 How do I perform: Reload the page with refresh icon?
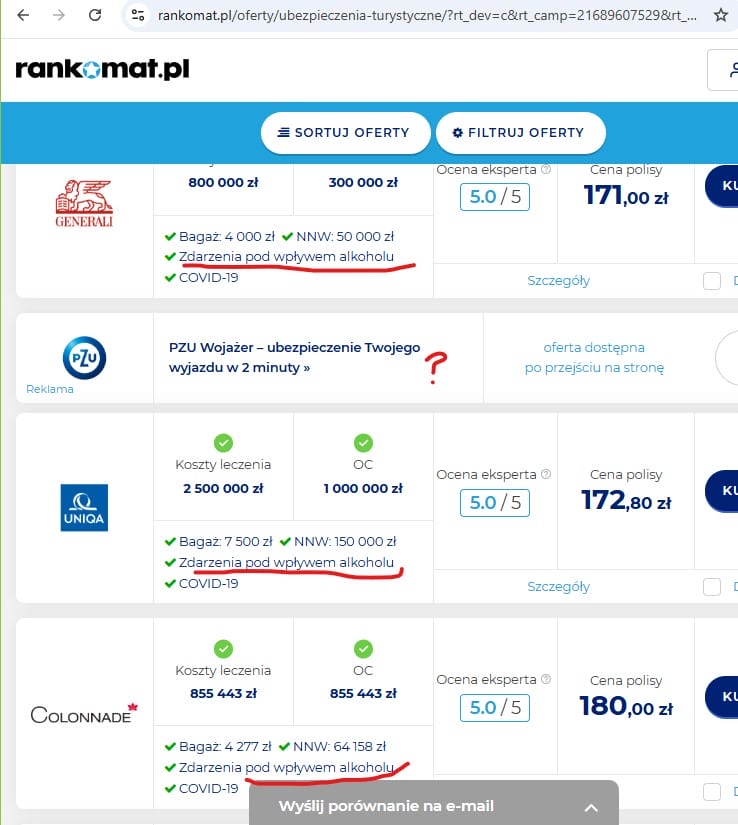(95, 16)
